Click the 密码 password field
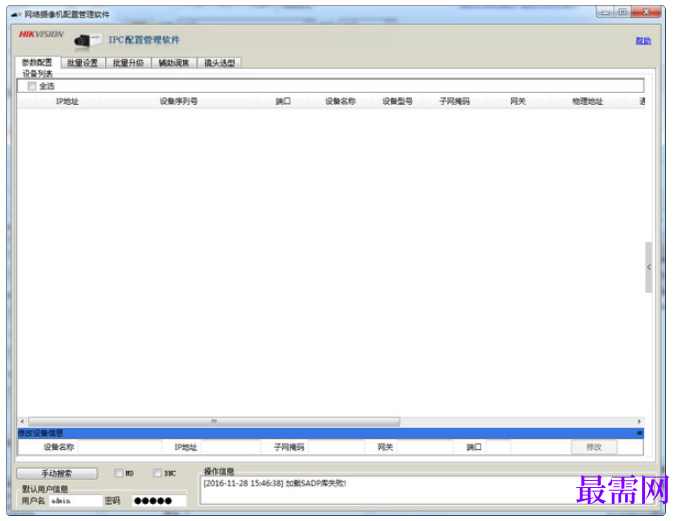The image size is (688, 521). point(159,501)
